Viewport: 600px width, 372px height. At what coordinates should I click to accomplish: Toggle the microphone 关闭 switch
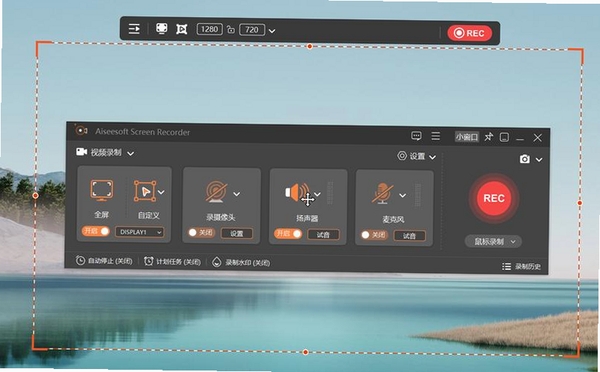(x=374, y=235)
